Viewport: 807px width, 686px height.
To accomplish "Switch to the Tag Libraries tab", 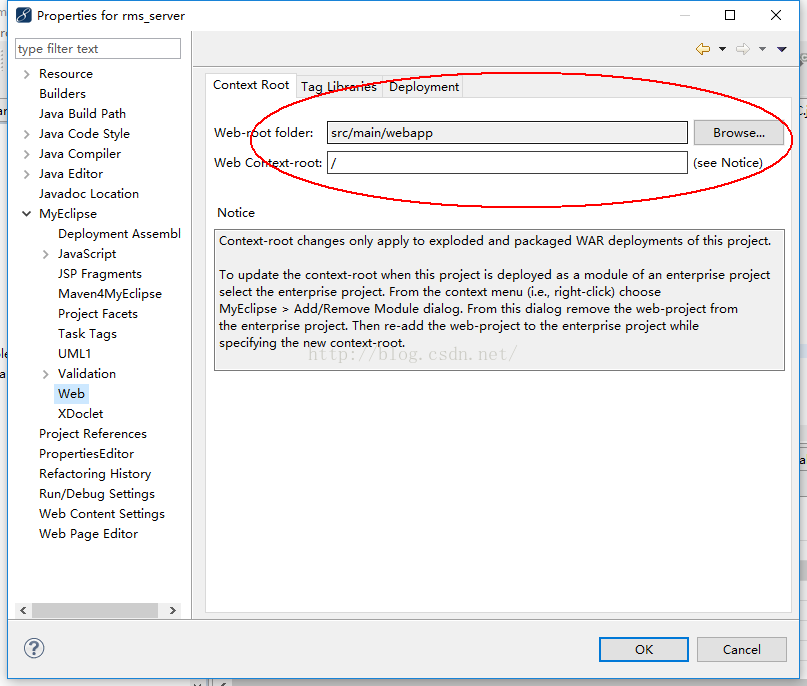I will [339, 87].
